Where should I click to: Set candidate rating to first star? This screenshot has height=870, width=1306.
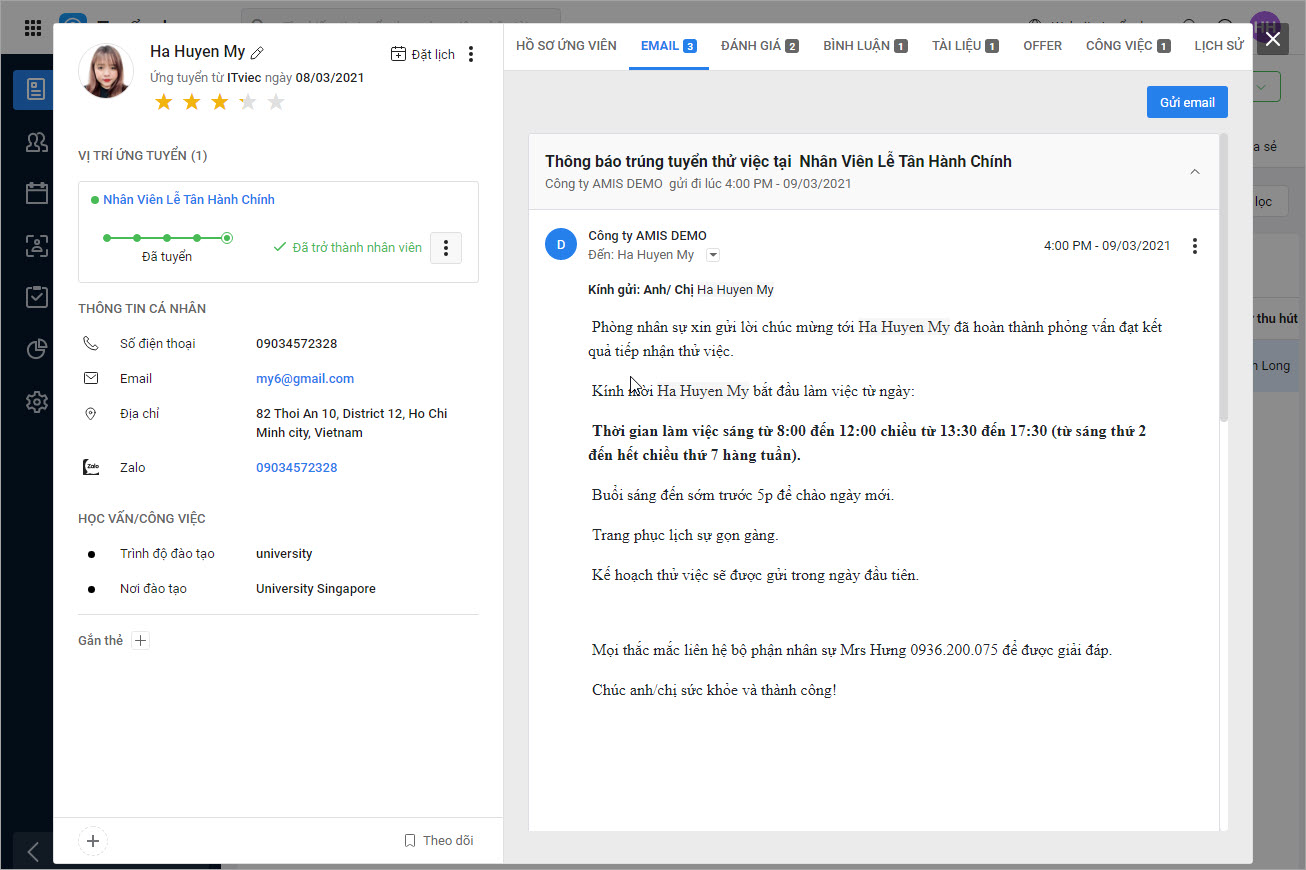pyautogui.click(x=164, y=102)
